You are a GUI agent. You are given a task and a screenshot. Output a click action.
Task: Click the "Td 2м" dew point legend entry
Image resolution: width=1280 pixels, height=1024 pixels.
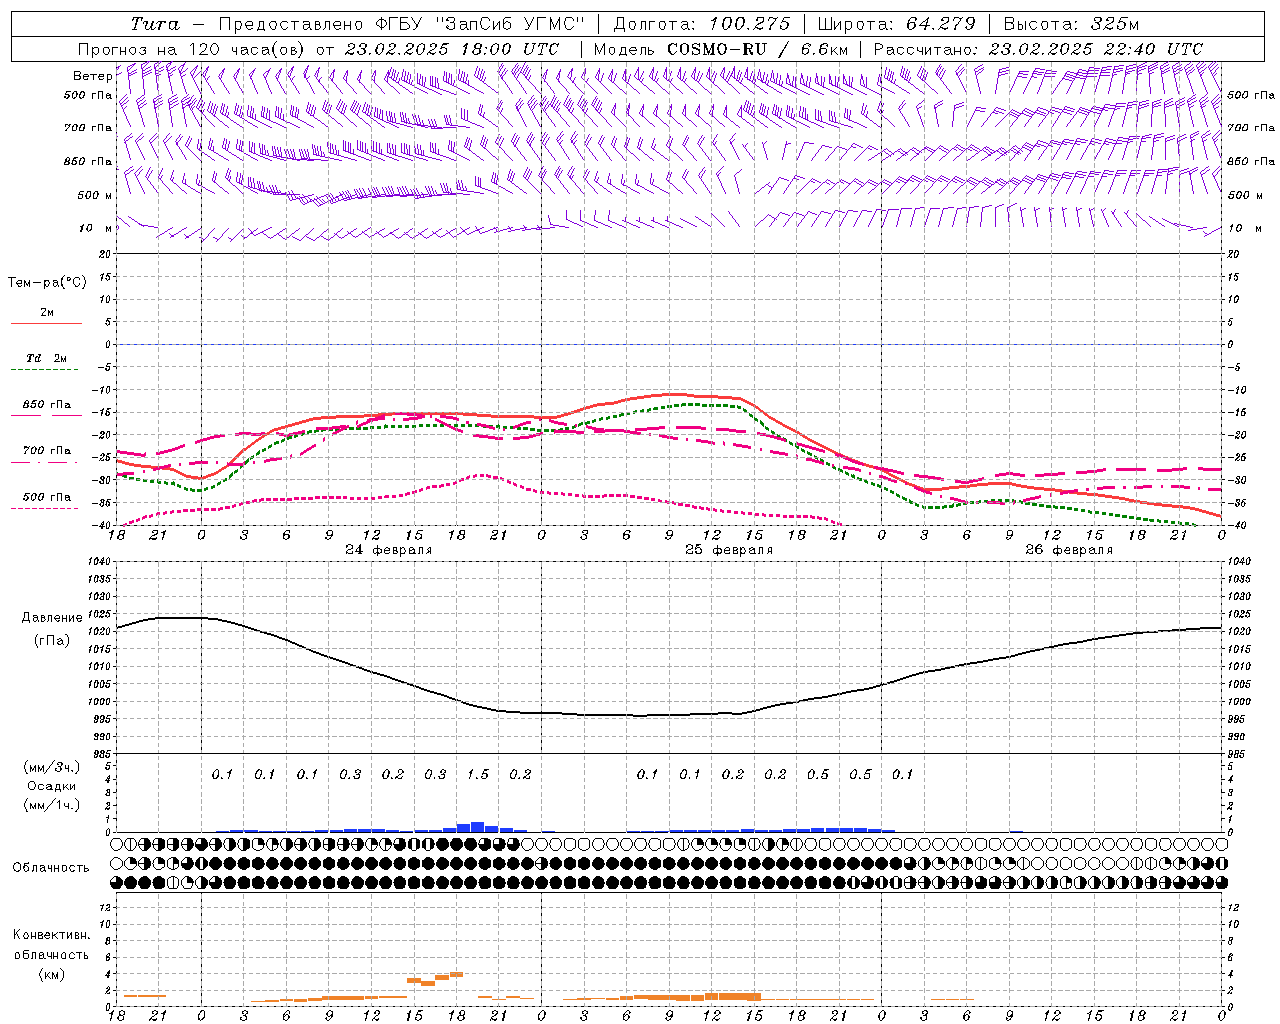(47, 358)
